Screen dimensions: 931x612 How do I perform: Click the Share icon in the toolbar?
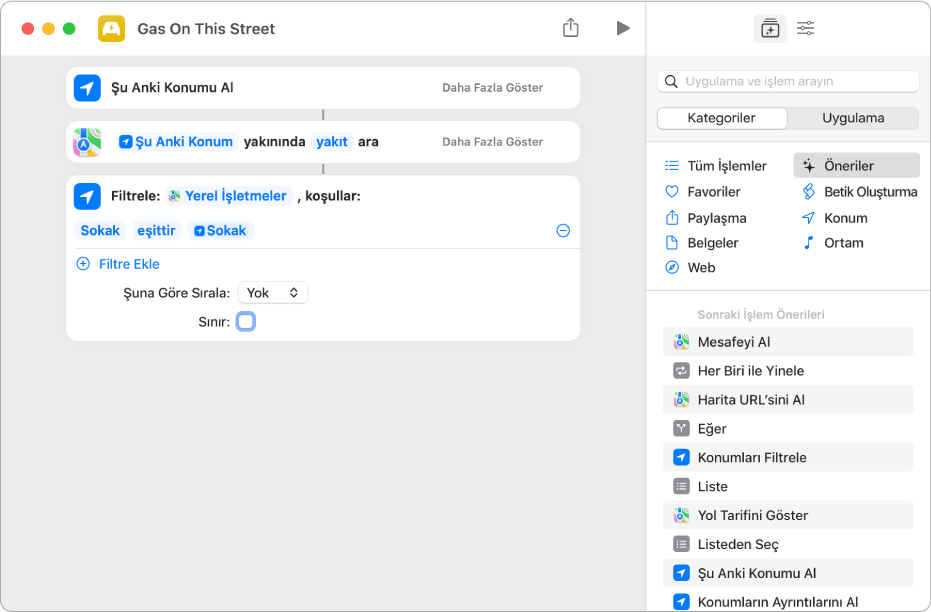pyautogui.click(x=570, y=28)
